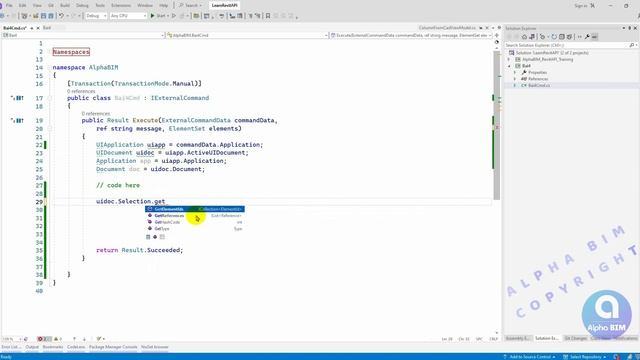
Task: Click the red error count indicator
Action: [44, 339]
